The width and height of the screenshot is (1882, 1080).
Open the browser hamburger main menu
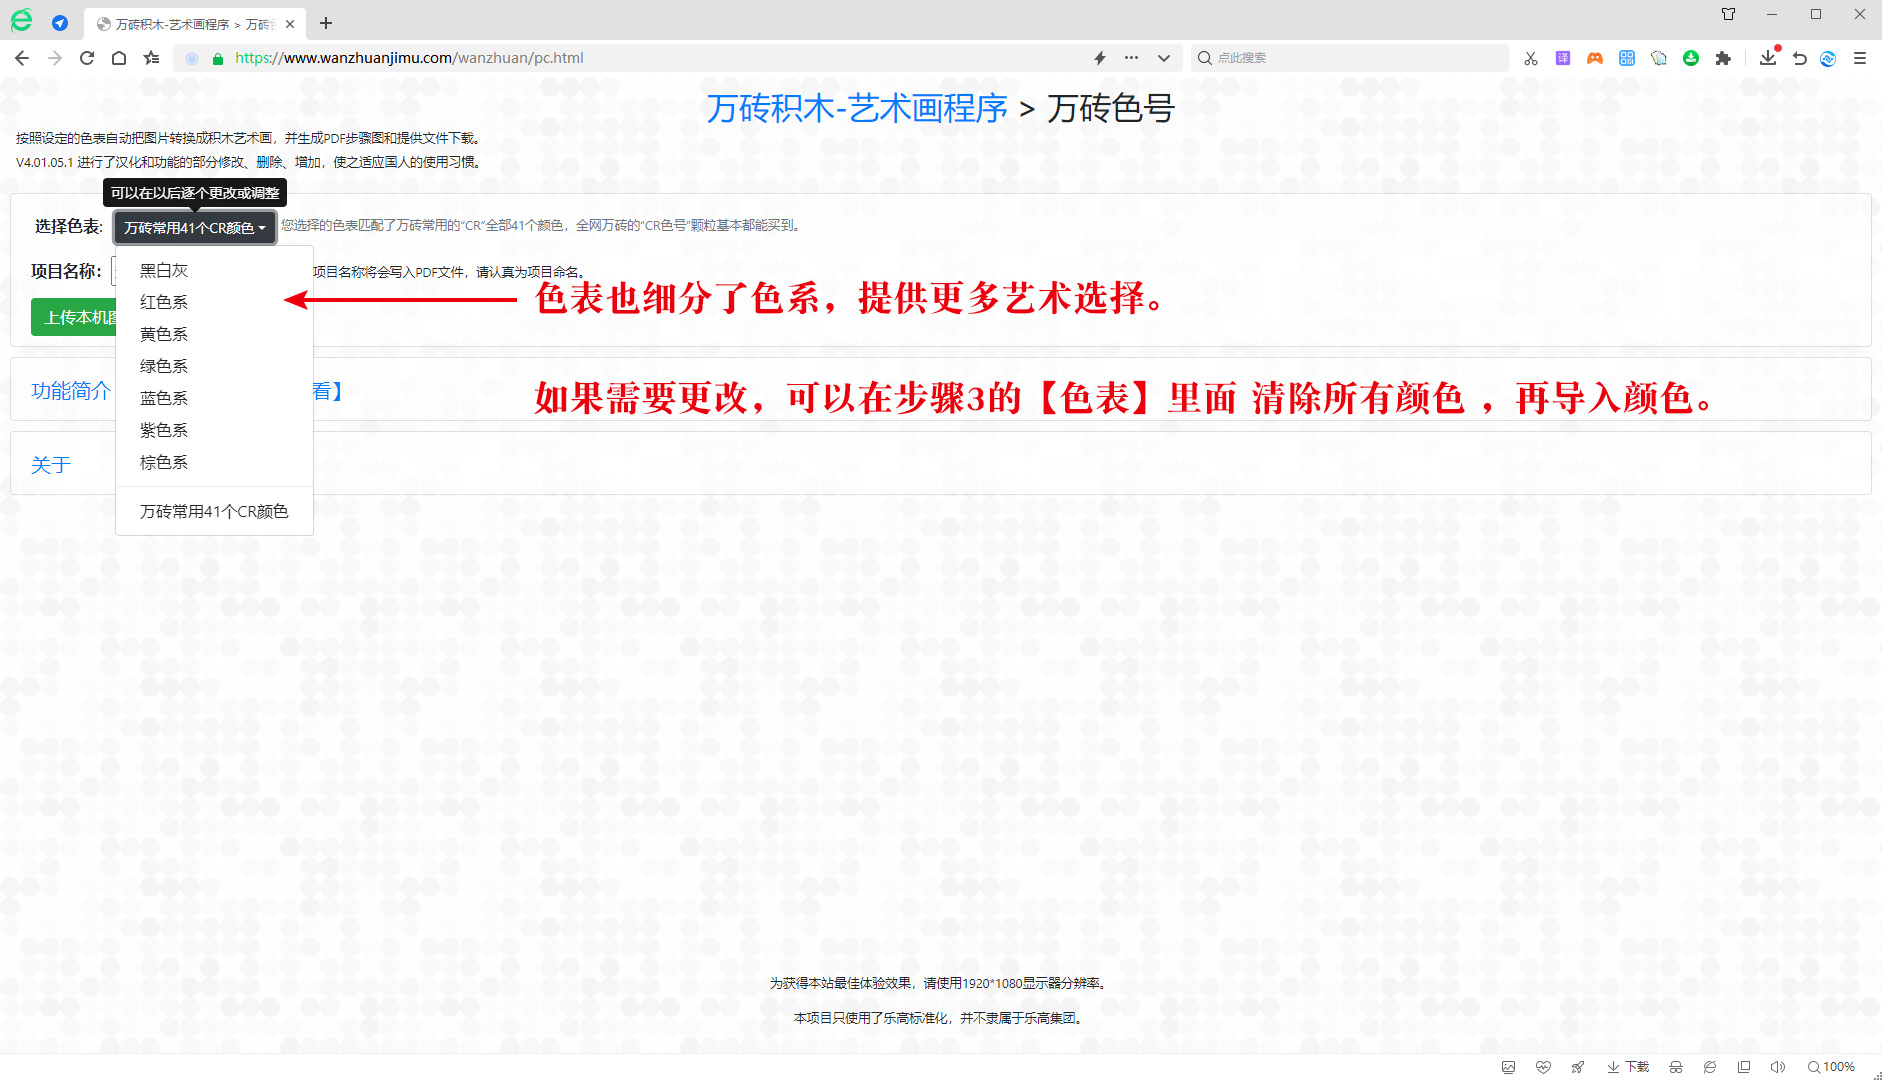click(x=1860, y=58)
